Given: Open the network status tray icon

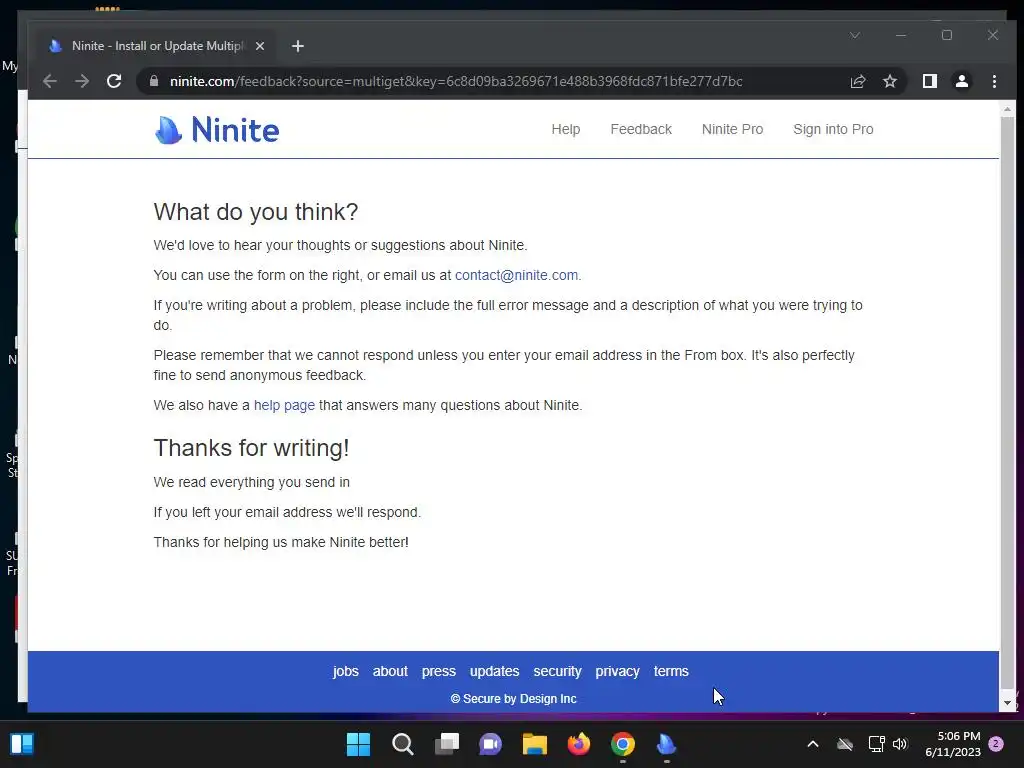Looking at the screenshot, I should (x=876, y=744).
